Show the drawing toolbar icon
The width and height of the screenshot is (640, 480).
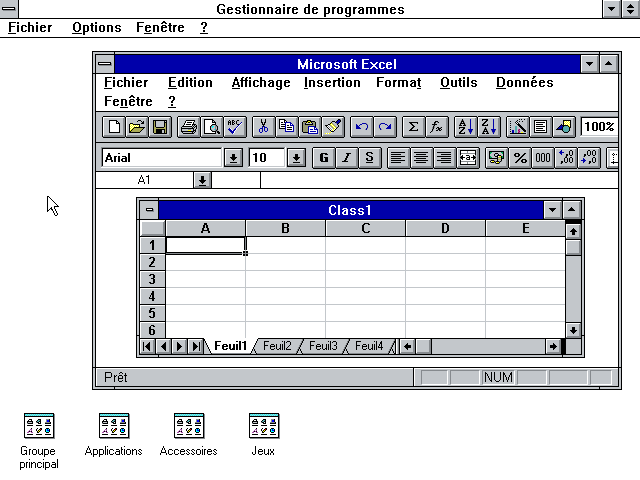[x=564, y=127]
